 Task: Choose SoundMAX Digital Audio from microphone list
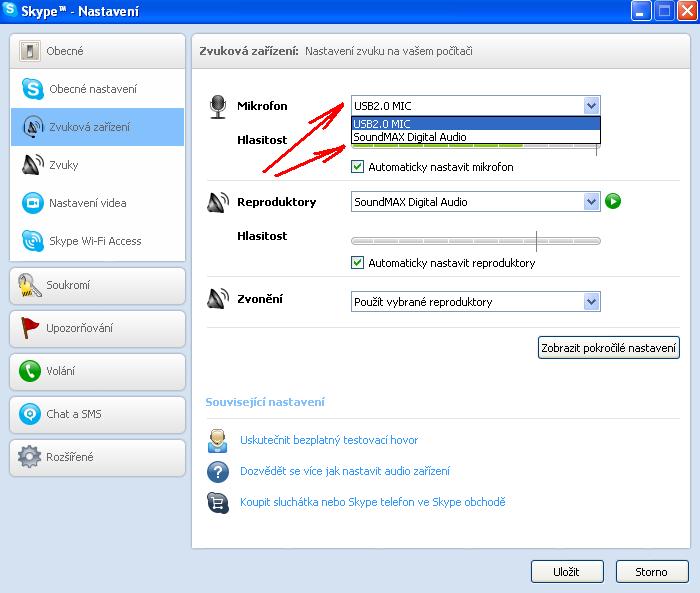coord(476,137)
